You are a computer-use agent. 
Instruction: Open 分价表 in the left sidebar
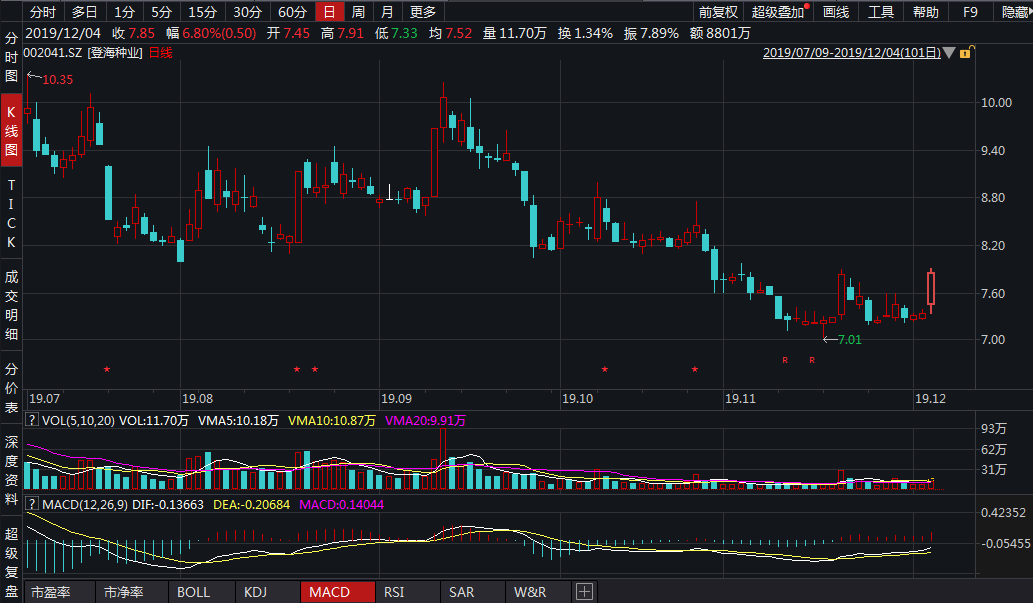(11, 388)
